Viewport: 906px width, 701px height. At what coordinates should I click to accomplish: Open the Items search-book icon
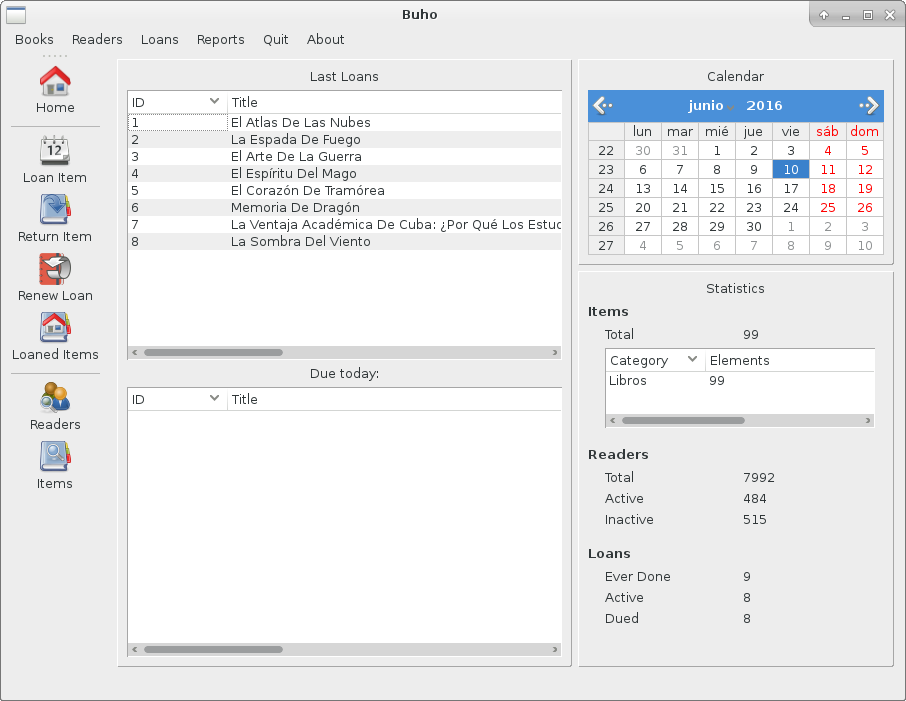(55, 457)
